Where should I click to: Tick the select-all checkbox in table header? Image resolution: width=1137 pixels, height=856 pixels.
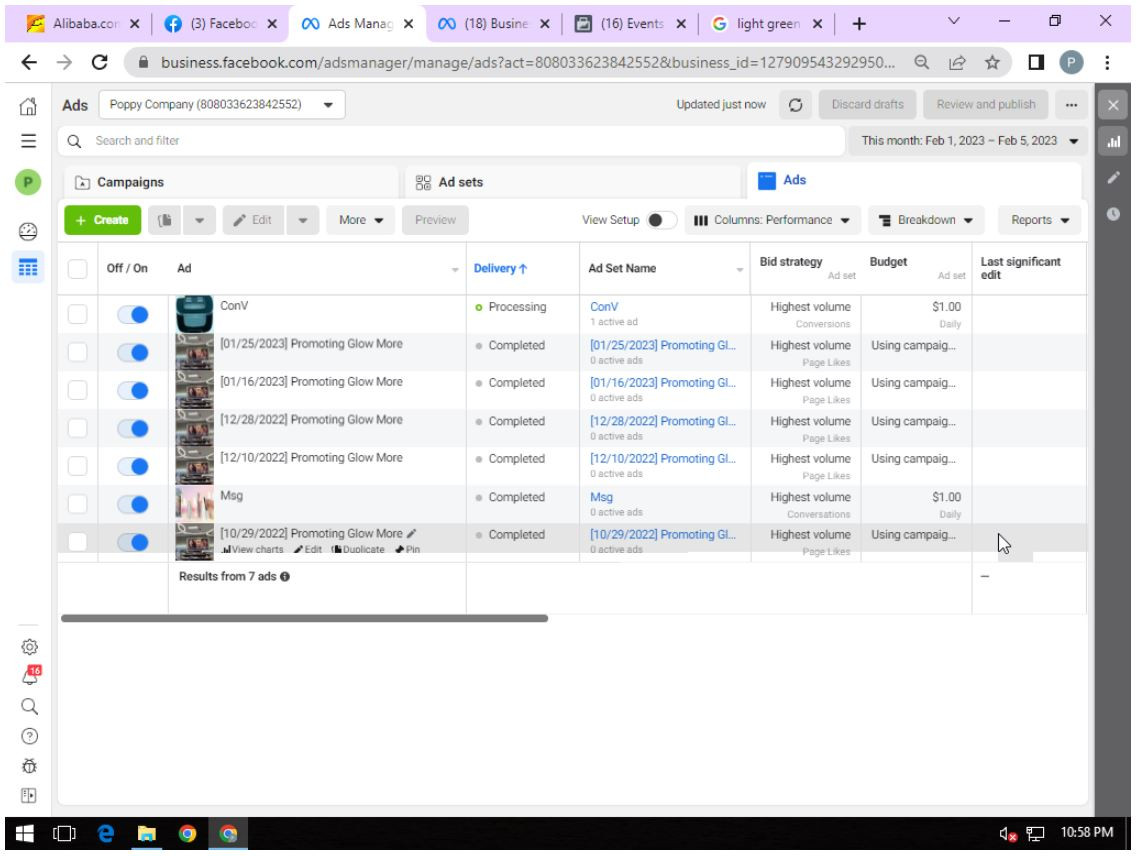(77, 268)
